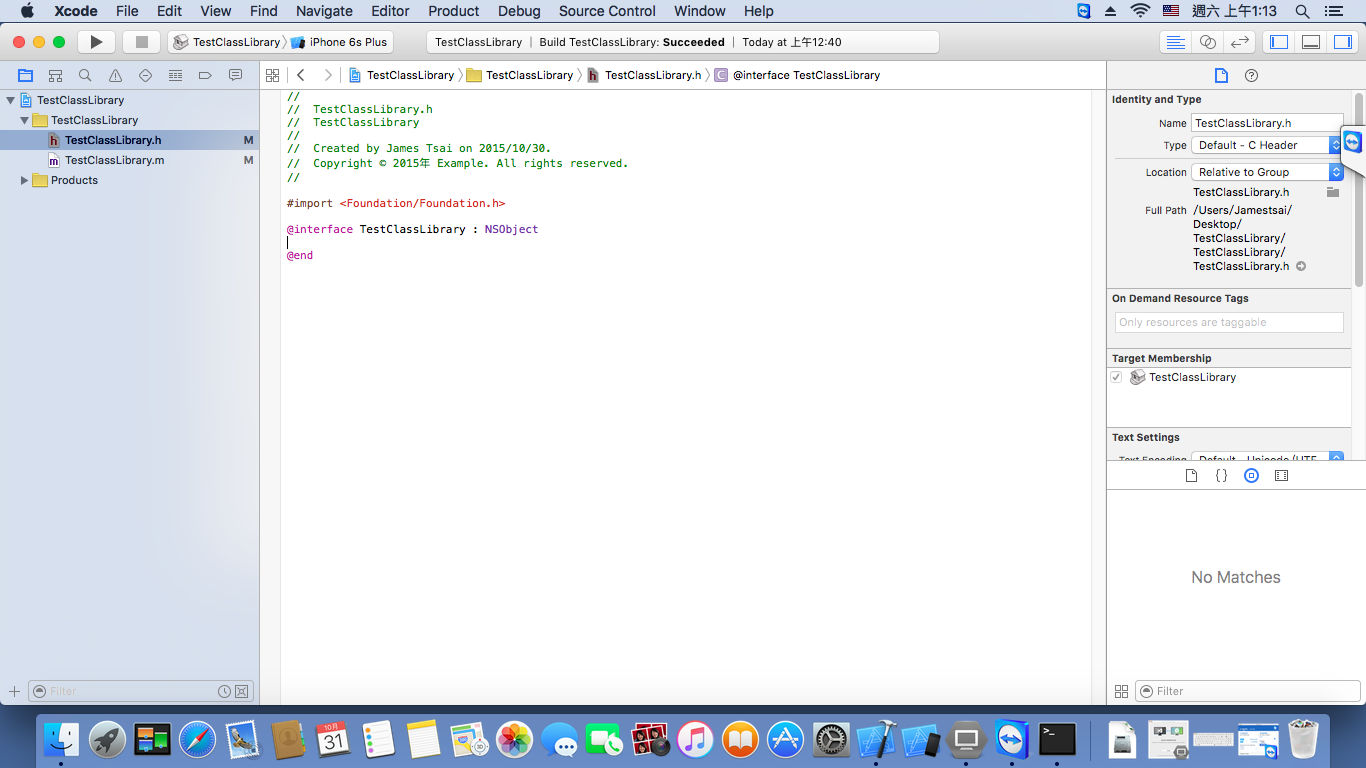
Task: Open Safari from the Dock
Action: (198, 740)
